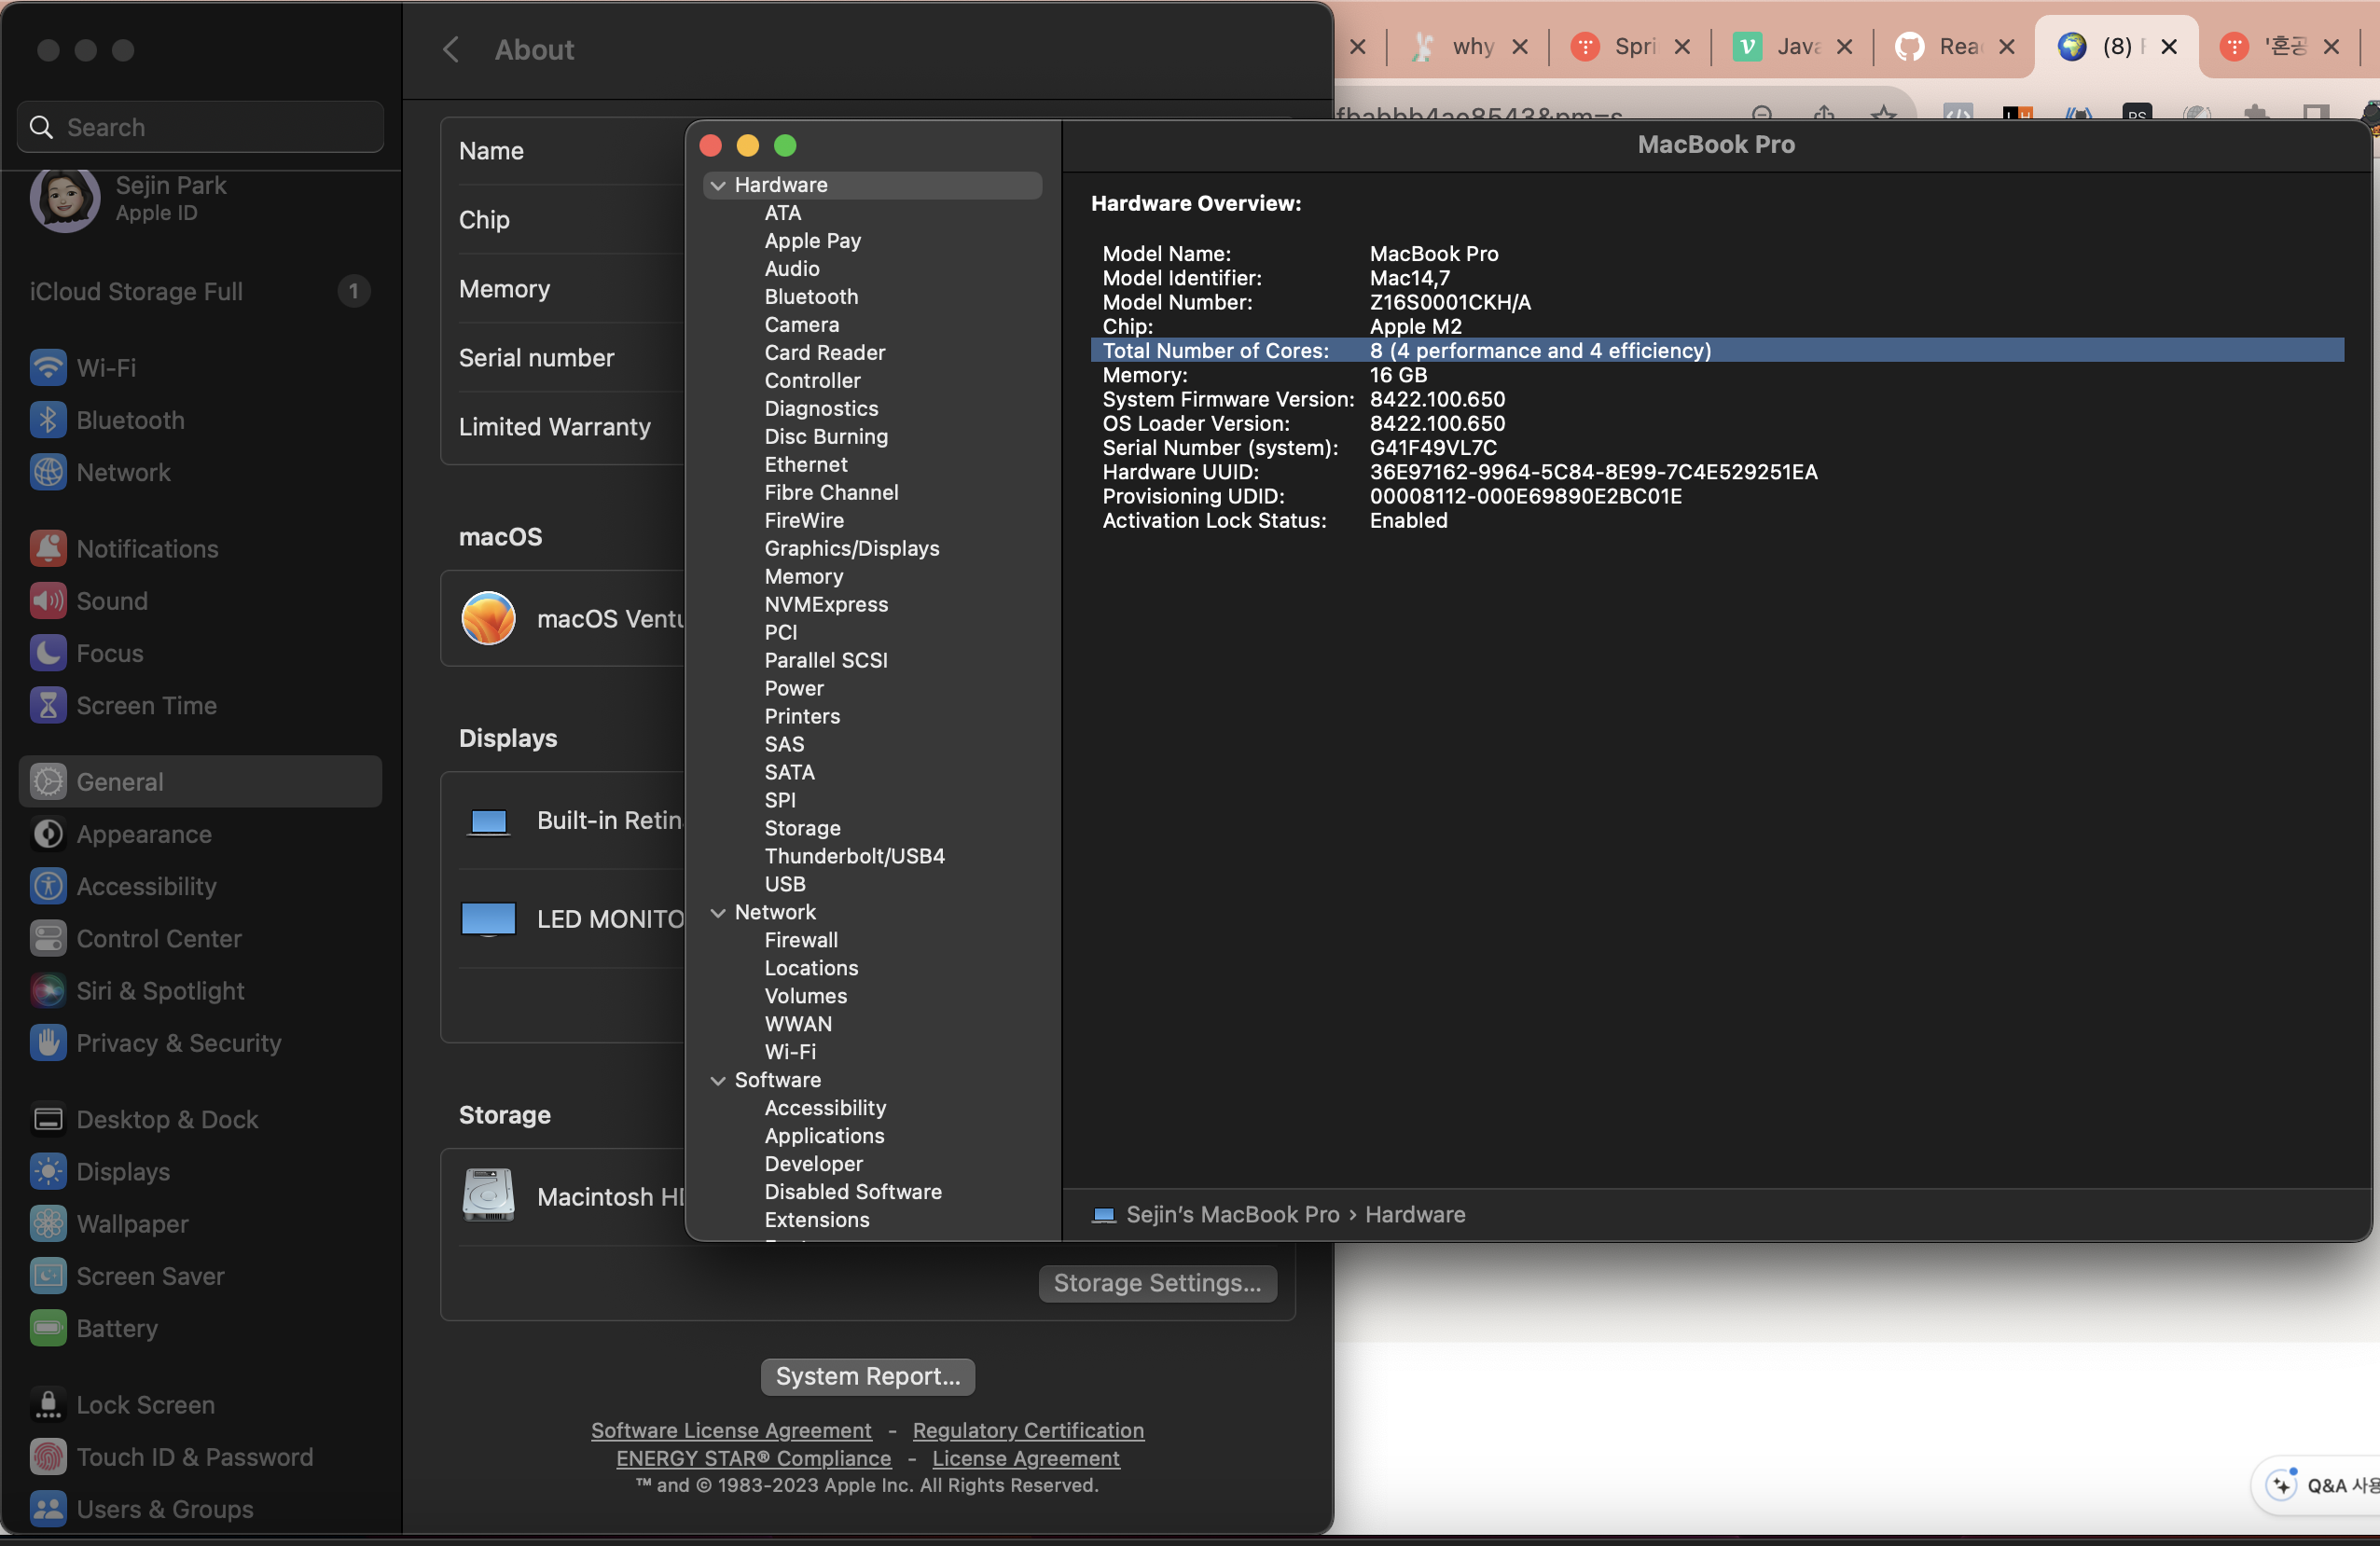This screenshot has width=2380, height=1546.
Task: Click the System Report button
Action: [867, 1376]
